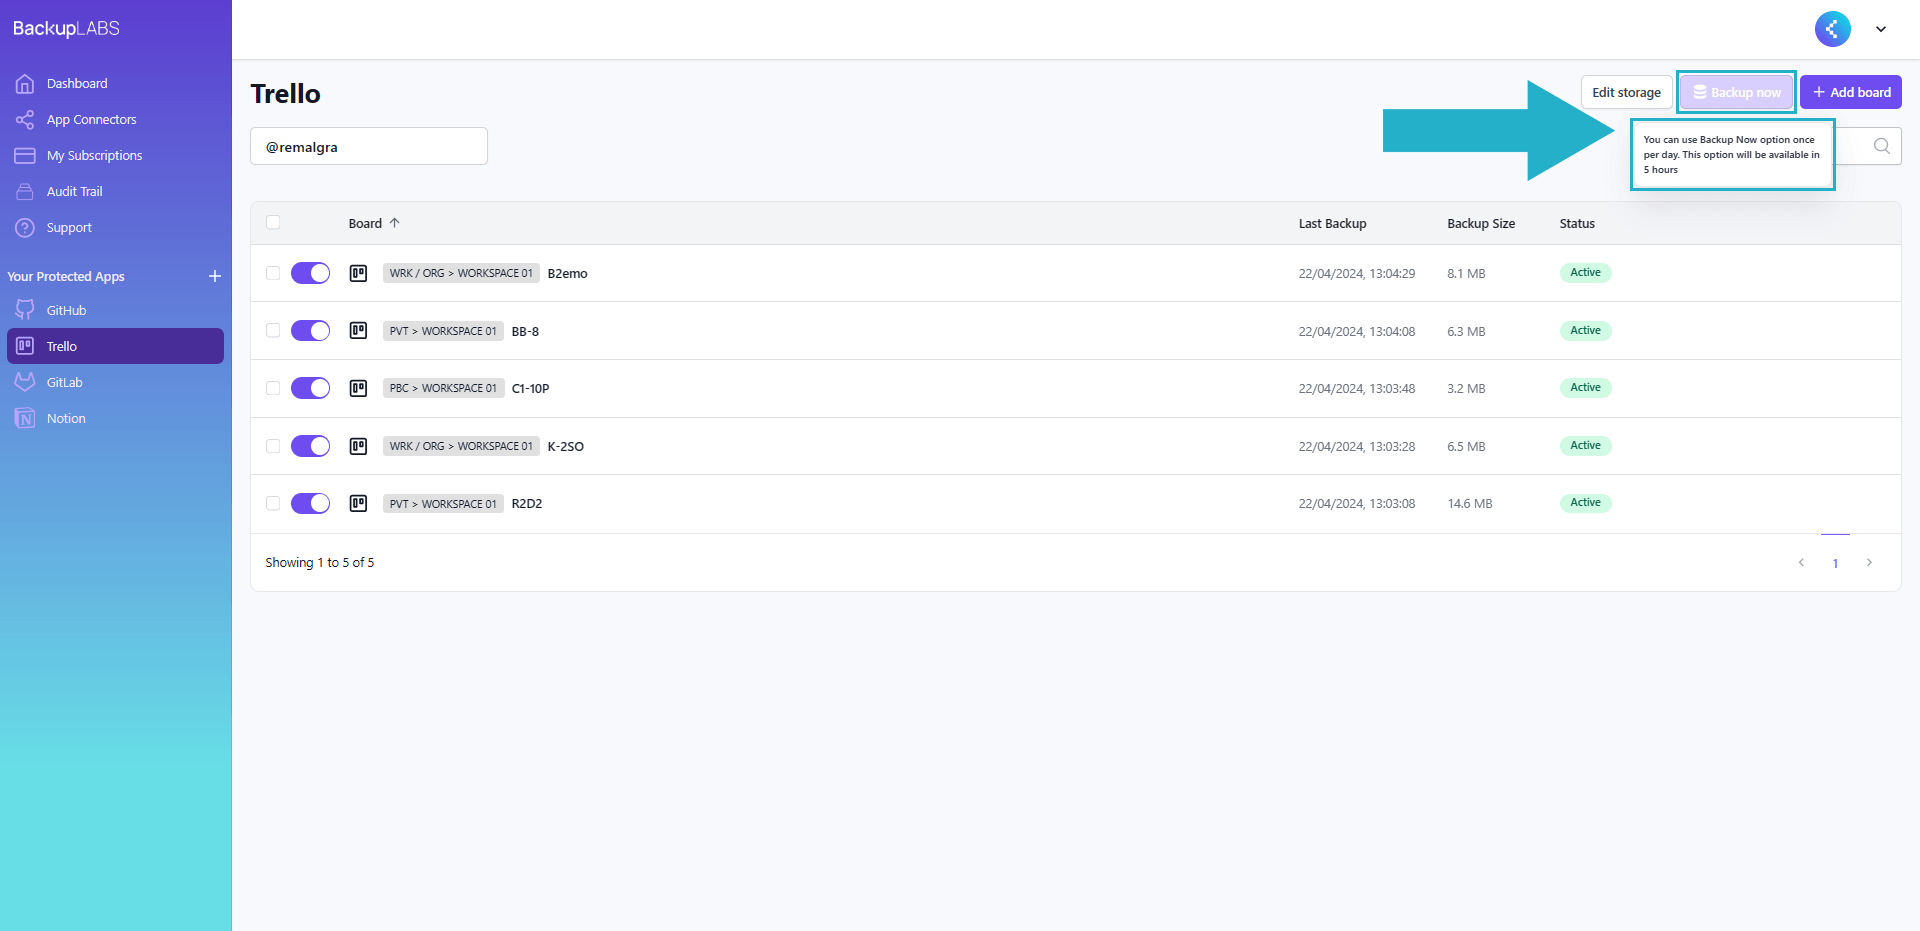Toggle backup switch for C1-10P
This screenshot has height=931, width=1920.
point(310,388)
